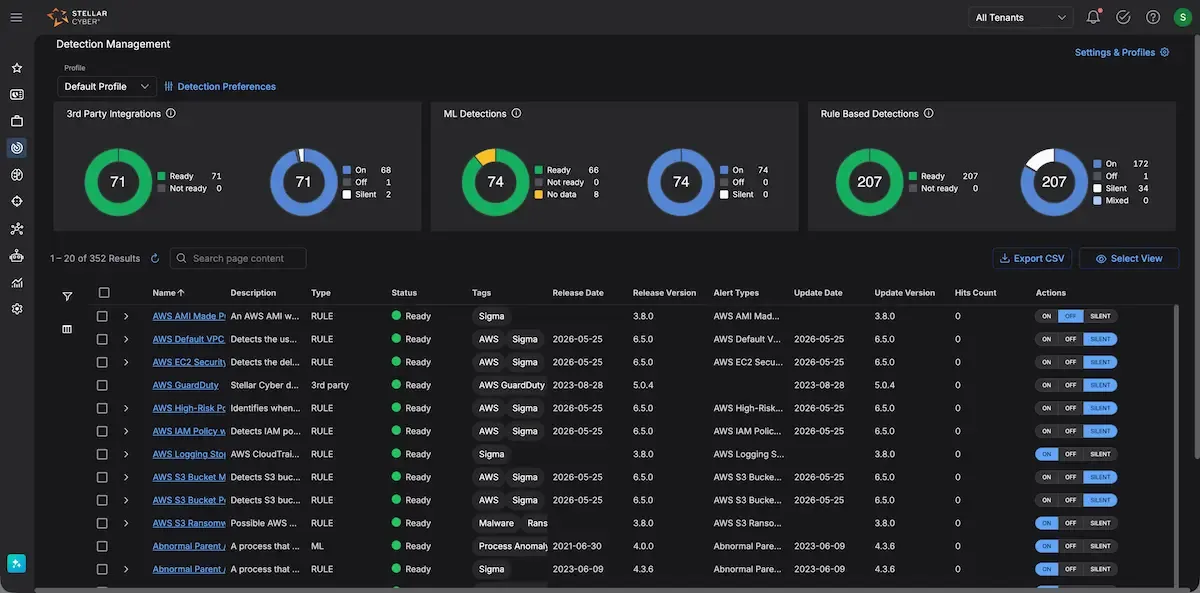Open the AWS Logging Stop detection link
Image resolution: width=1200 pixels, height=593 pixels.
point(189,454)
